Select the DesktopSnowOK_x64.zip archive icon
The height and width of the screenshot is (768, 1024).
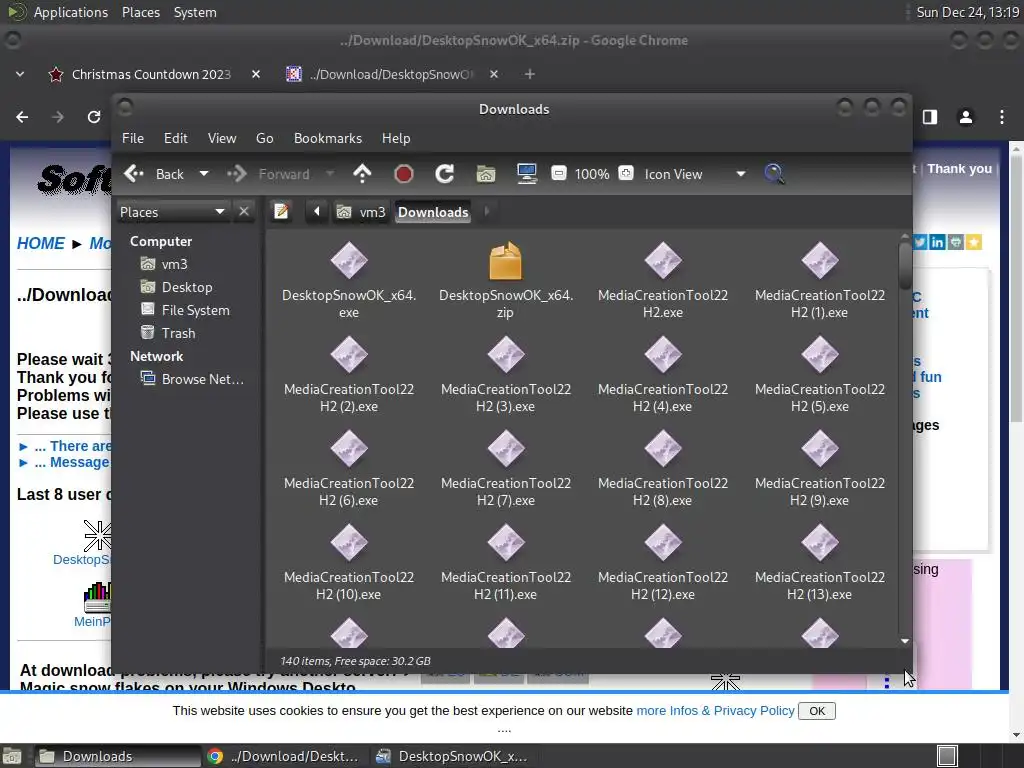(x=505, y=261)
